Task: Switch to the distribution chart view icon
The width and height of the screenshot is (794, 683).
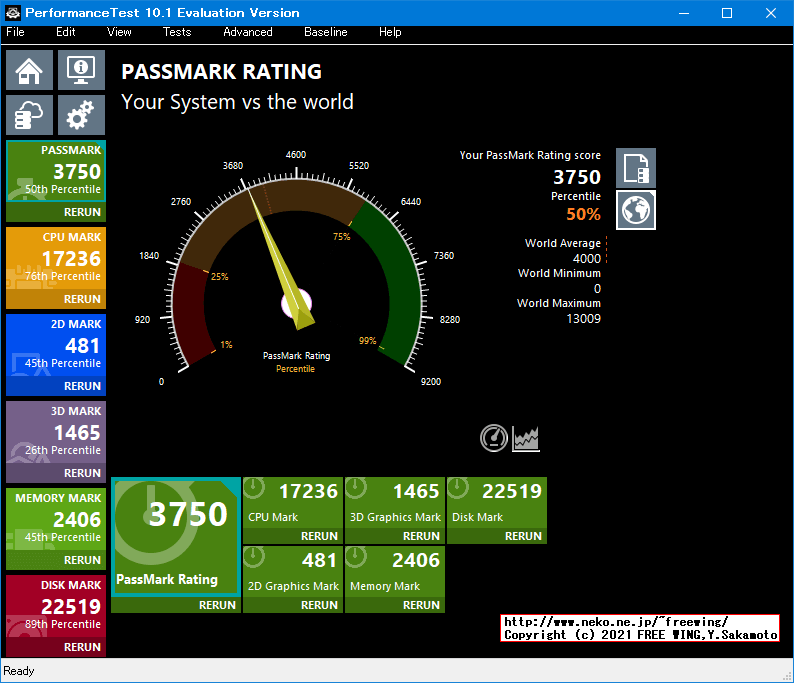Action: tap(526, 438)
